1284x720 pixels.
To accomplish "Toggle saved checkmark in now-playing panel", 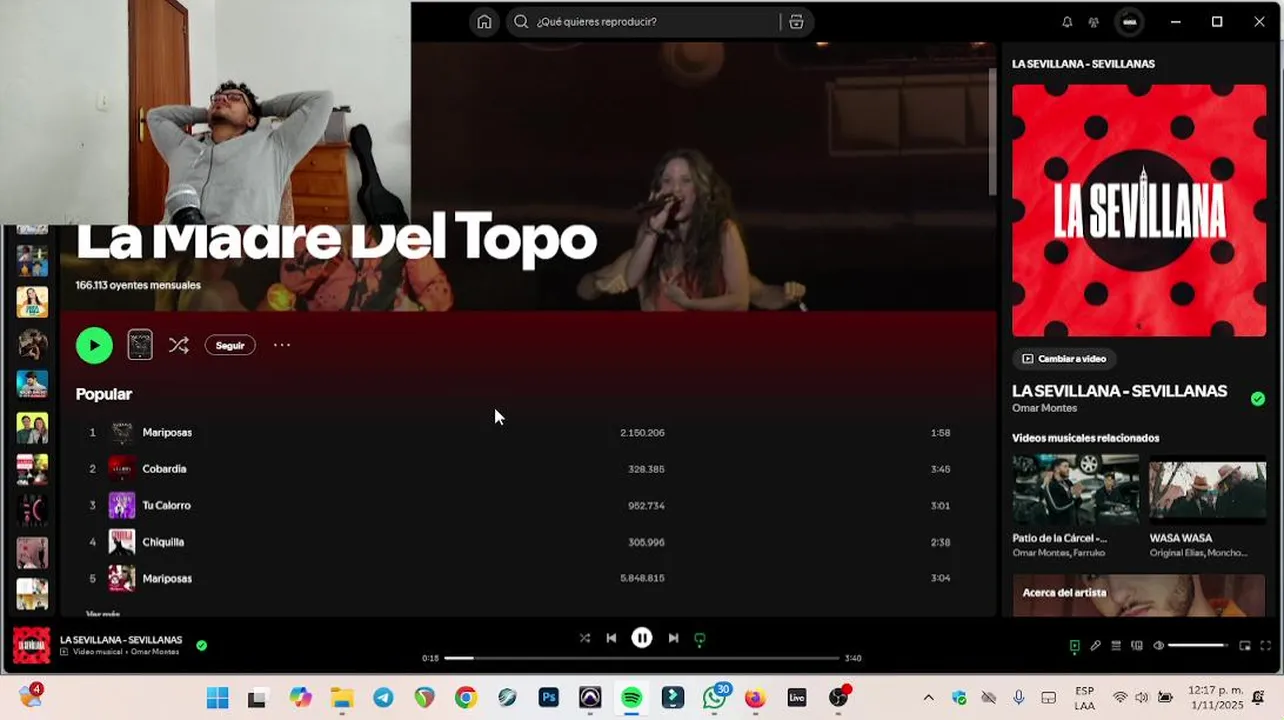I will (1258, 398).
